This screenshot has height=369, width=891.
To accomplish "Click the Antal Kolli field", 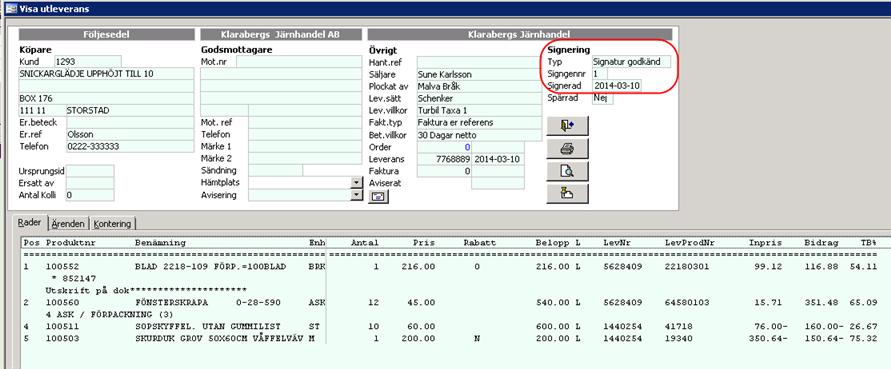I will (x=90, y=195).
